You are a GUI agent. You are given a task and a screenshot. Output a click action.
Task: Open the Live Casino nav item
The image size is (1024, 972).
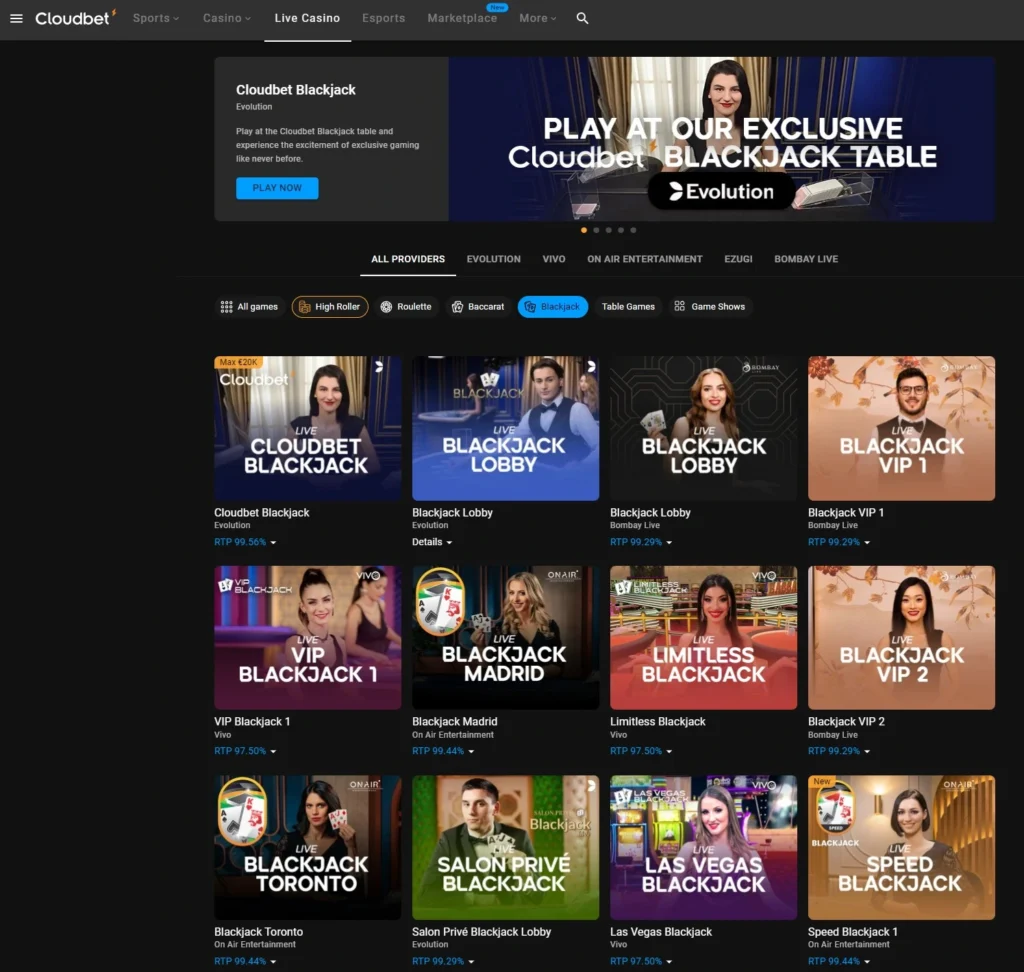[307, 18]
